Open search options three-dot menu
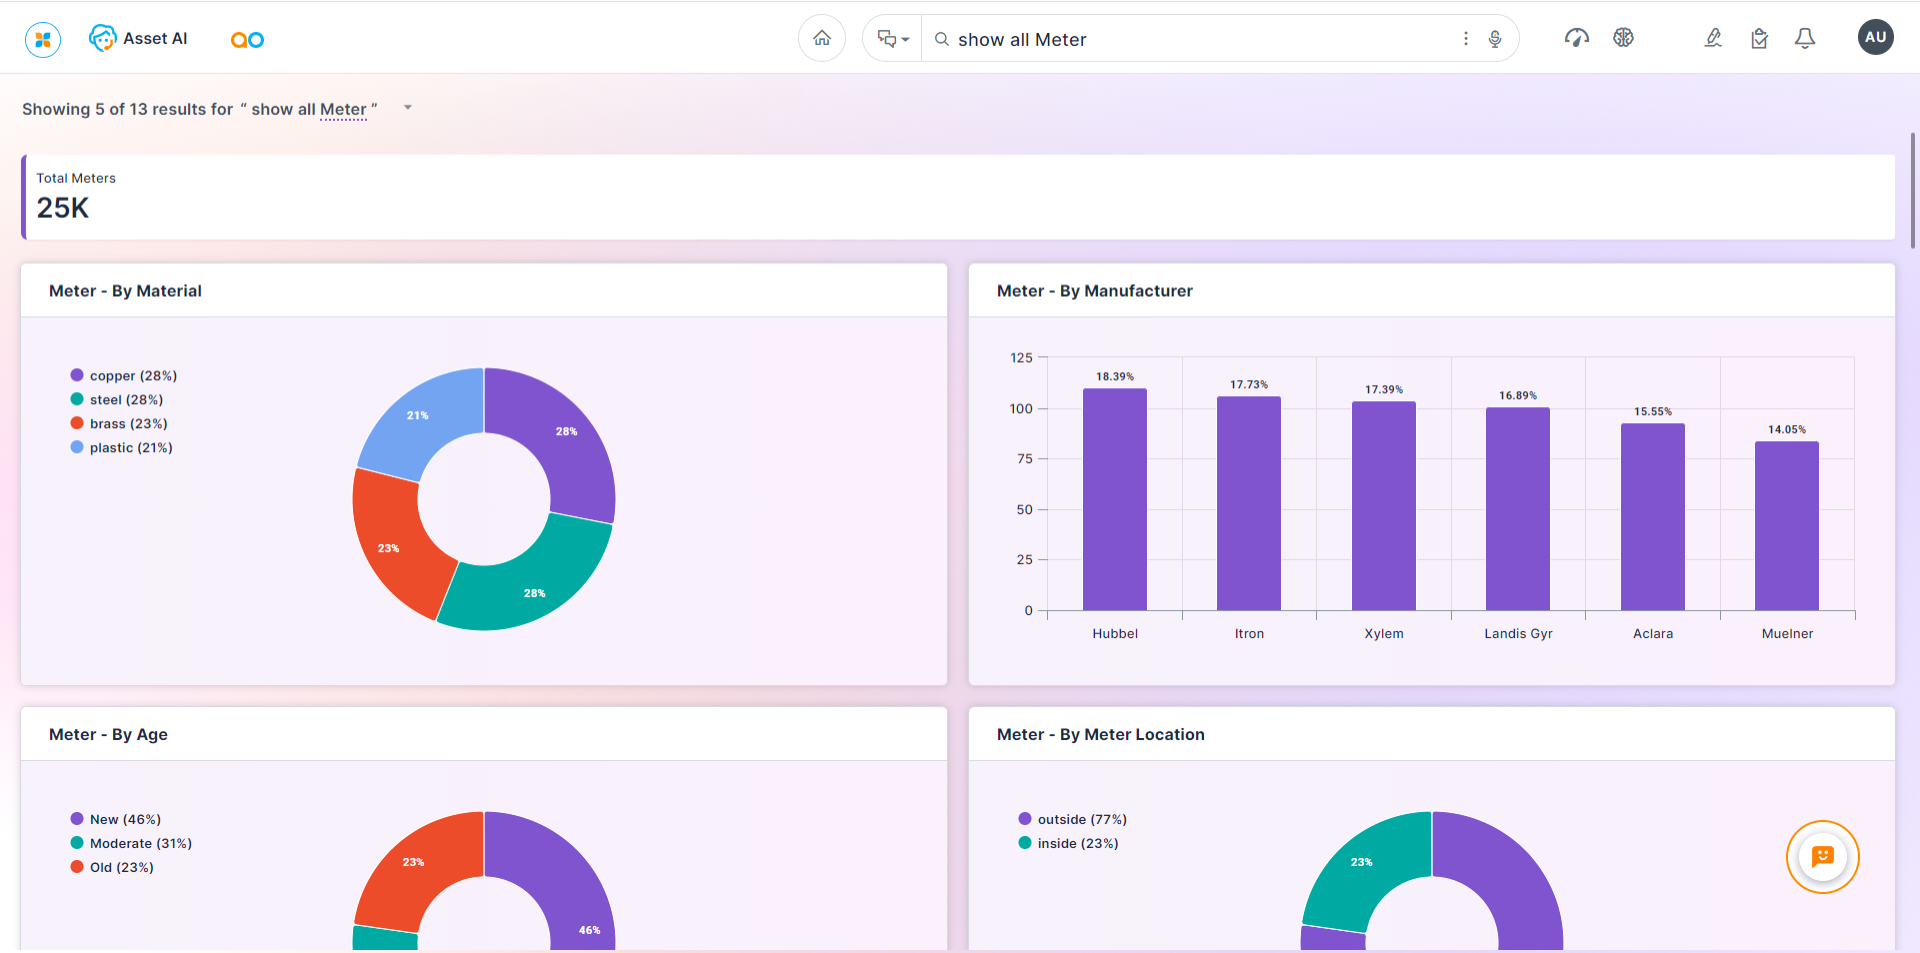 point(1466,39)
